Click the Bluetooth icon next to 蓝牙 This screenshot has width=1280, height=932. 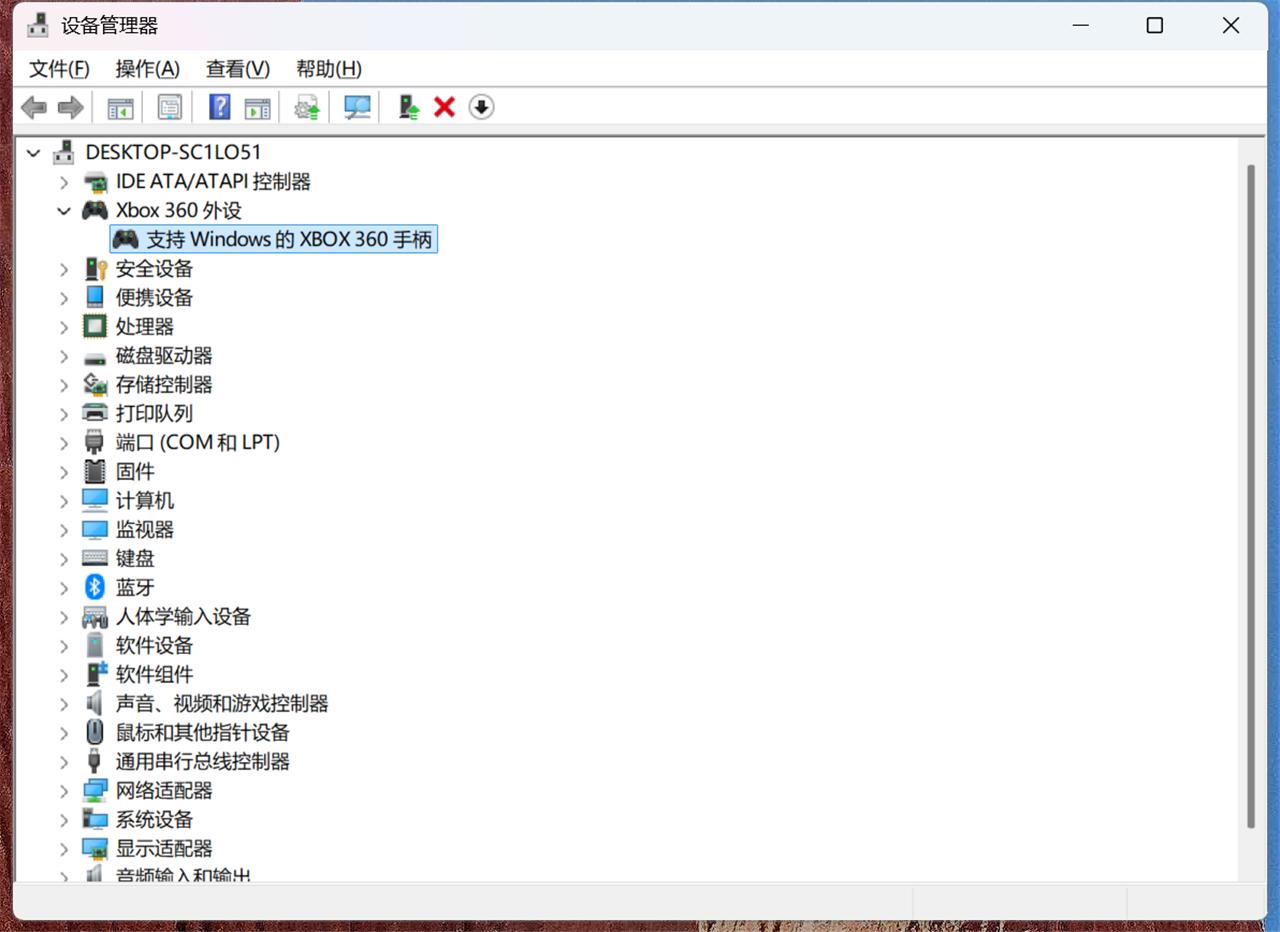[x=95, y=587]
